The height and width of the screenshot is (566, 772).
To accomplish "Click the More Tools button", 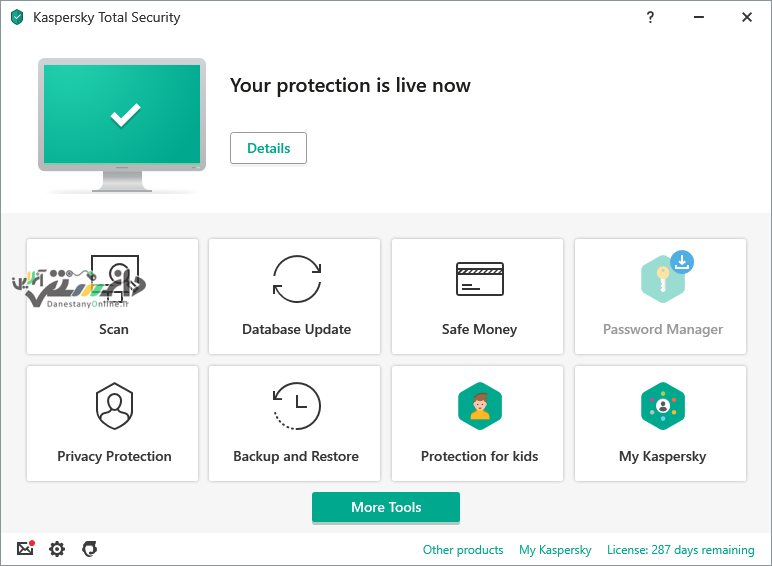I will click(386, 507).
